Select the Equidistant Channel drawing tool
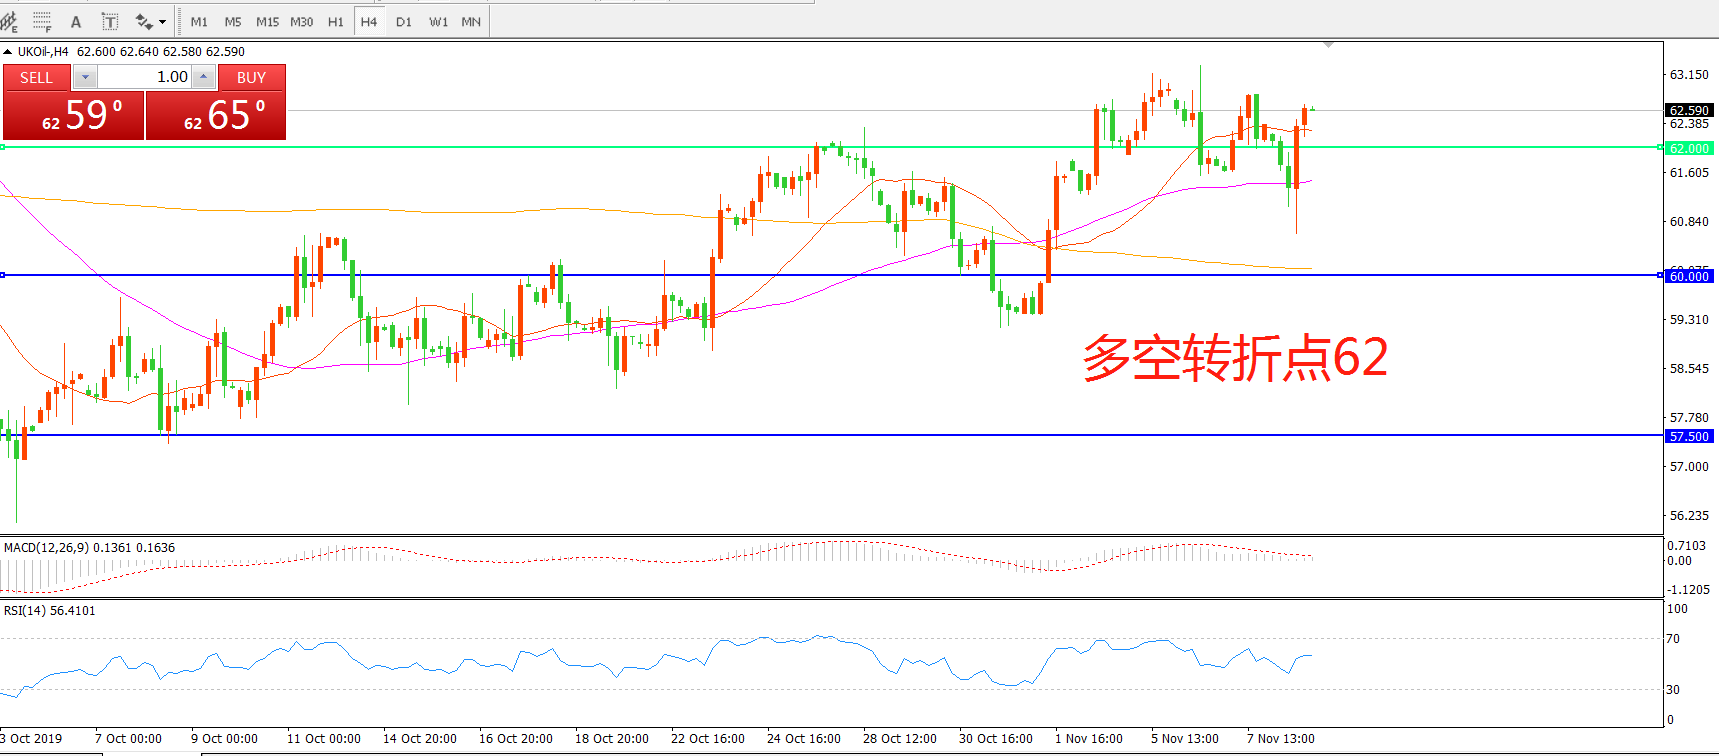The width and height of the screenshot is (1719, 756). [x=9, y=21]
